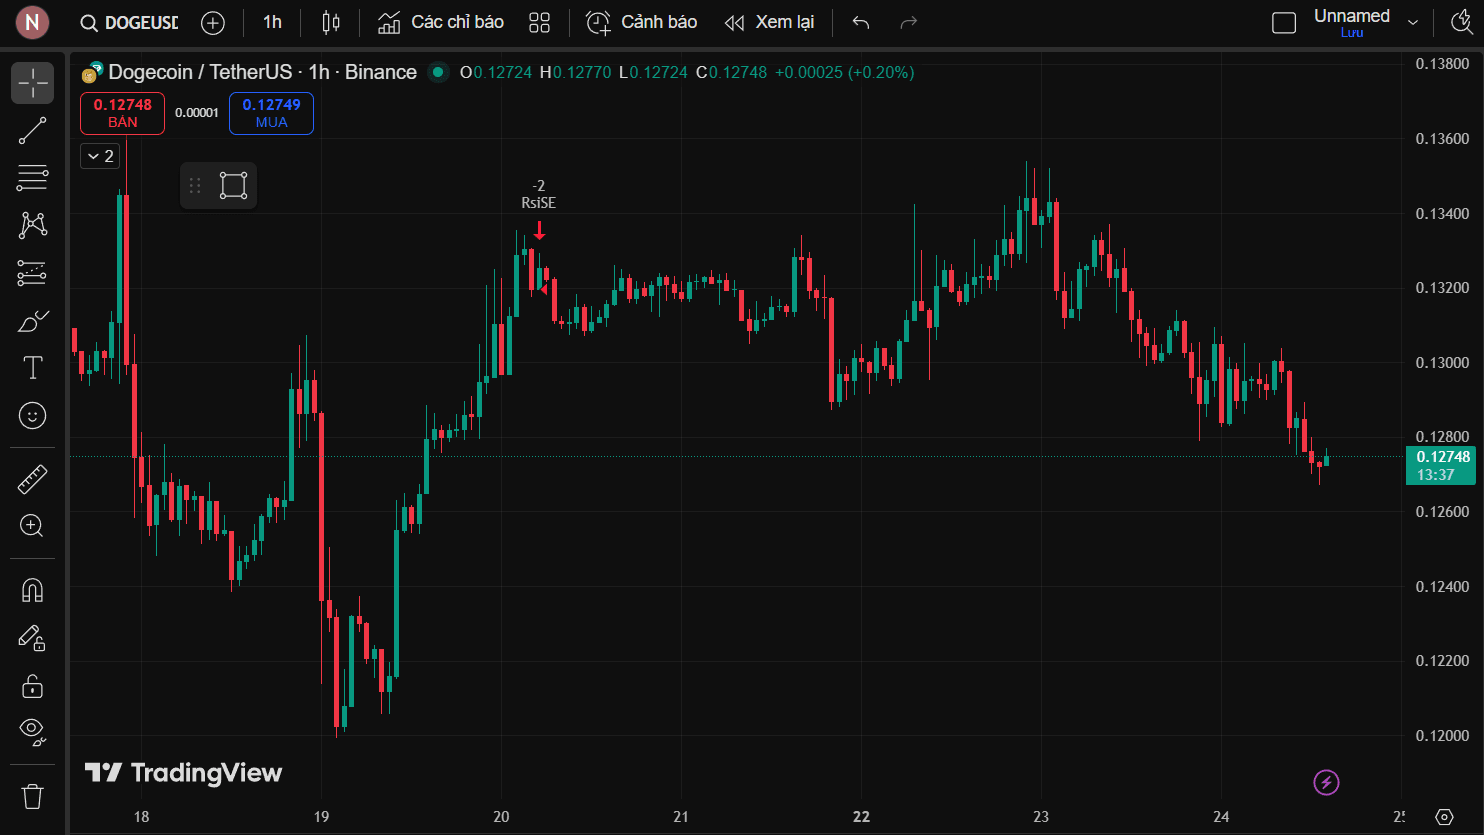This screenshot has width=1484, height=835.
Task: Click the spread value 0.00001
Action: [x=197, y=113]
